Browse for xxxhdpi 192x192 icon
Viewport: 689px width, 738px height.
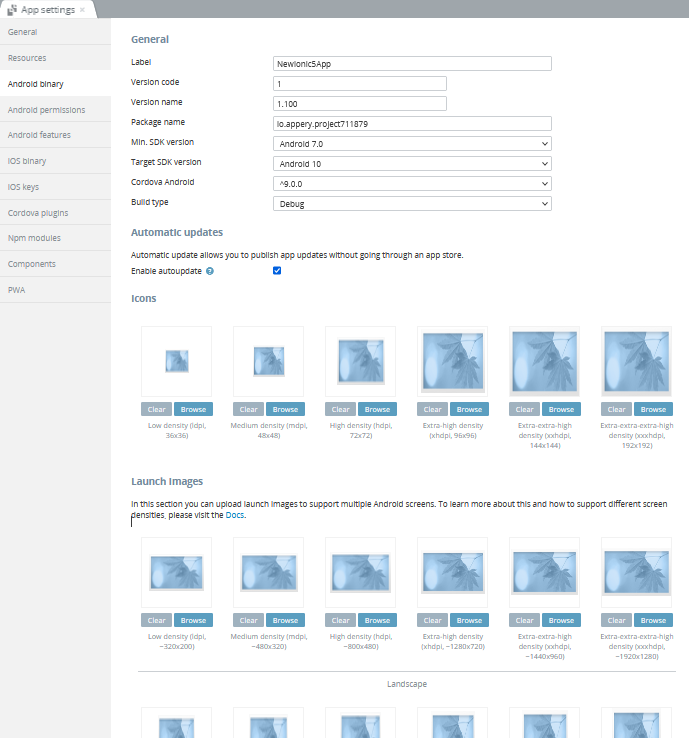pyautogui.click(x=653, y=409)
